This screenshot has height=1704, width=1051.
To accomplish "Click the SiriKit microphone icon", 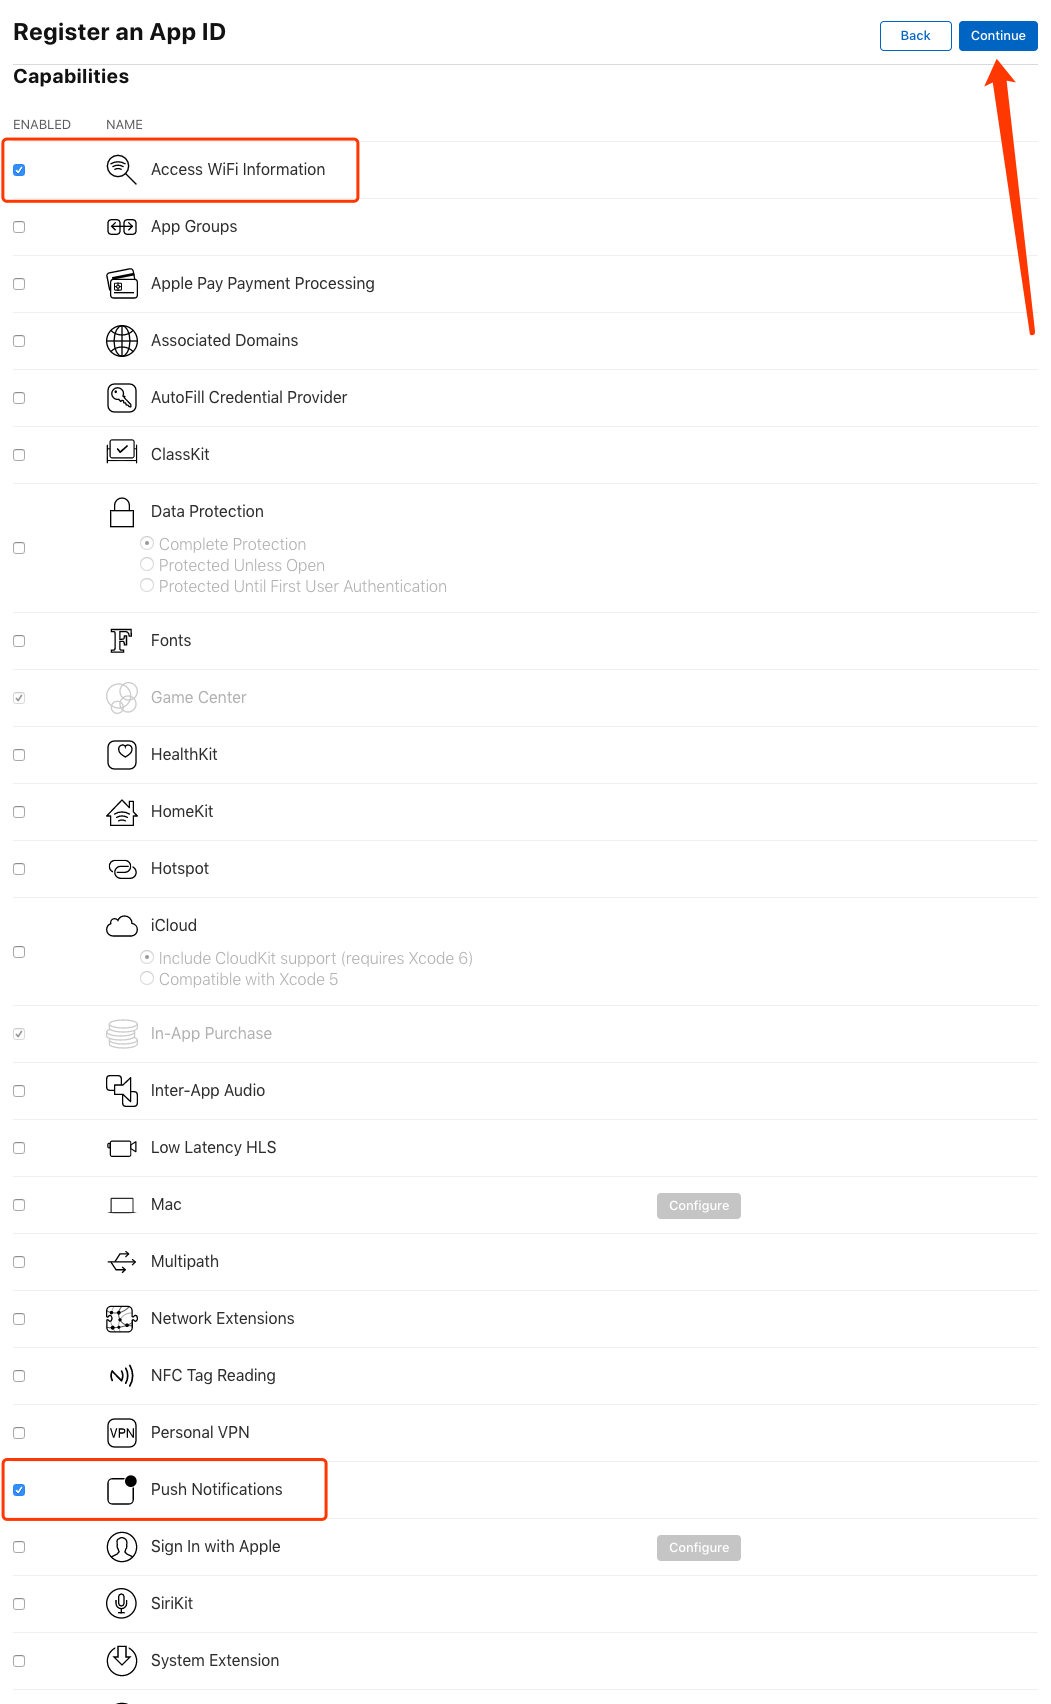I will pyautogui.click(x=121, y=1604).
